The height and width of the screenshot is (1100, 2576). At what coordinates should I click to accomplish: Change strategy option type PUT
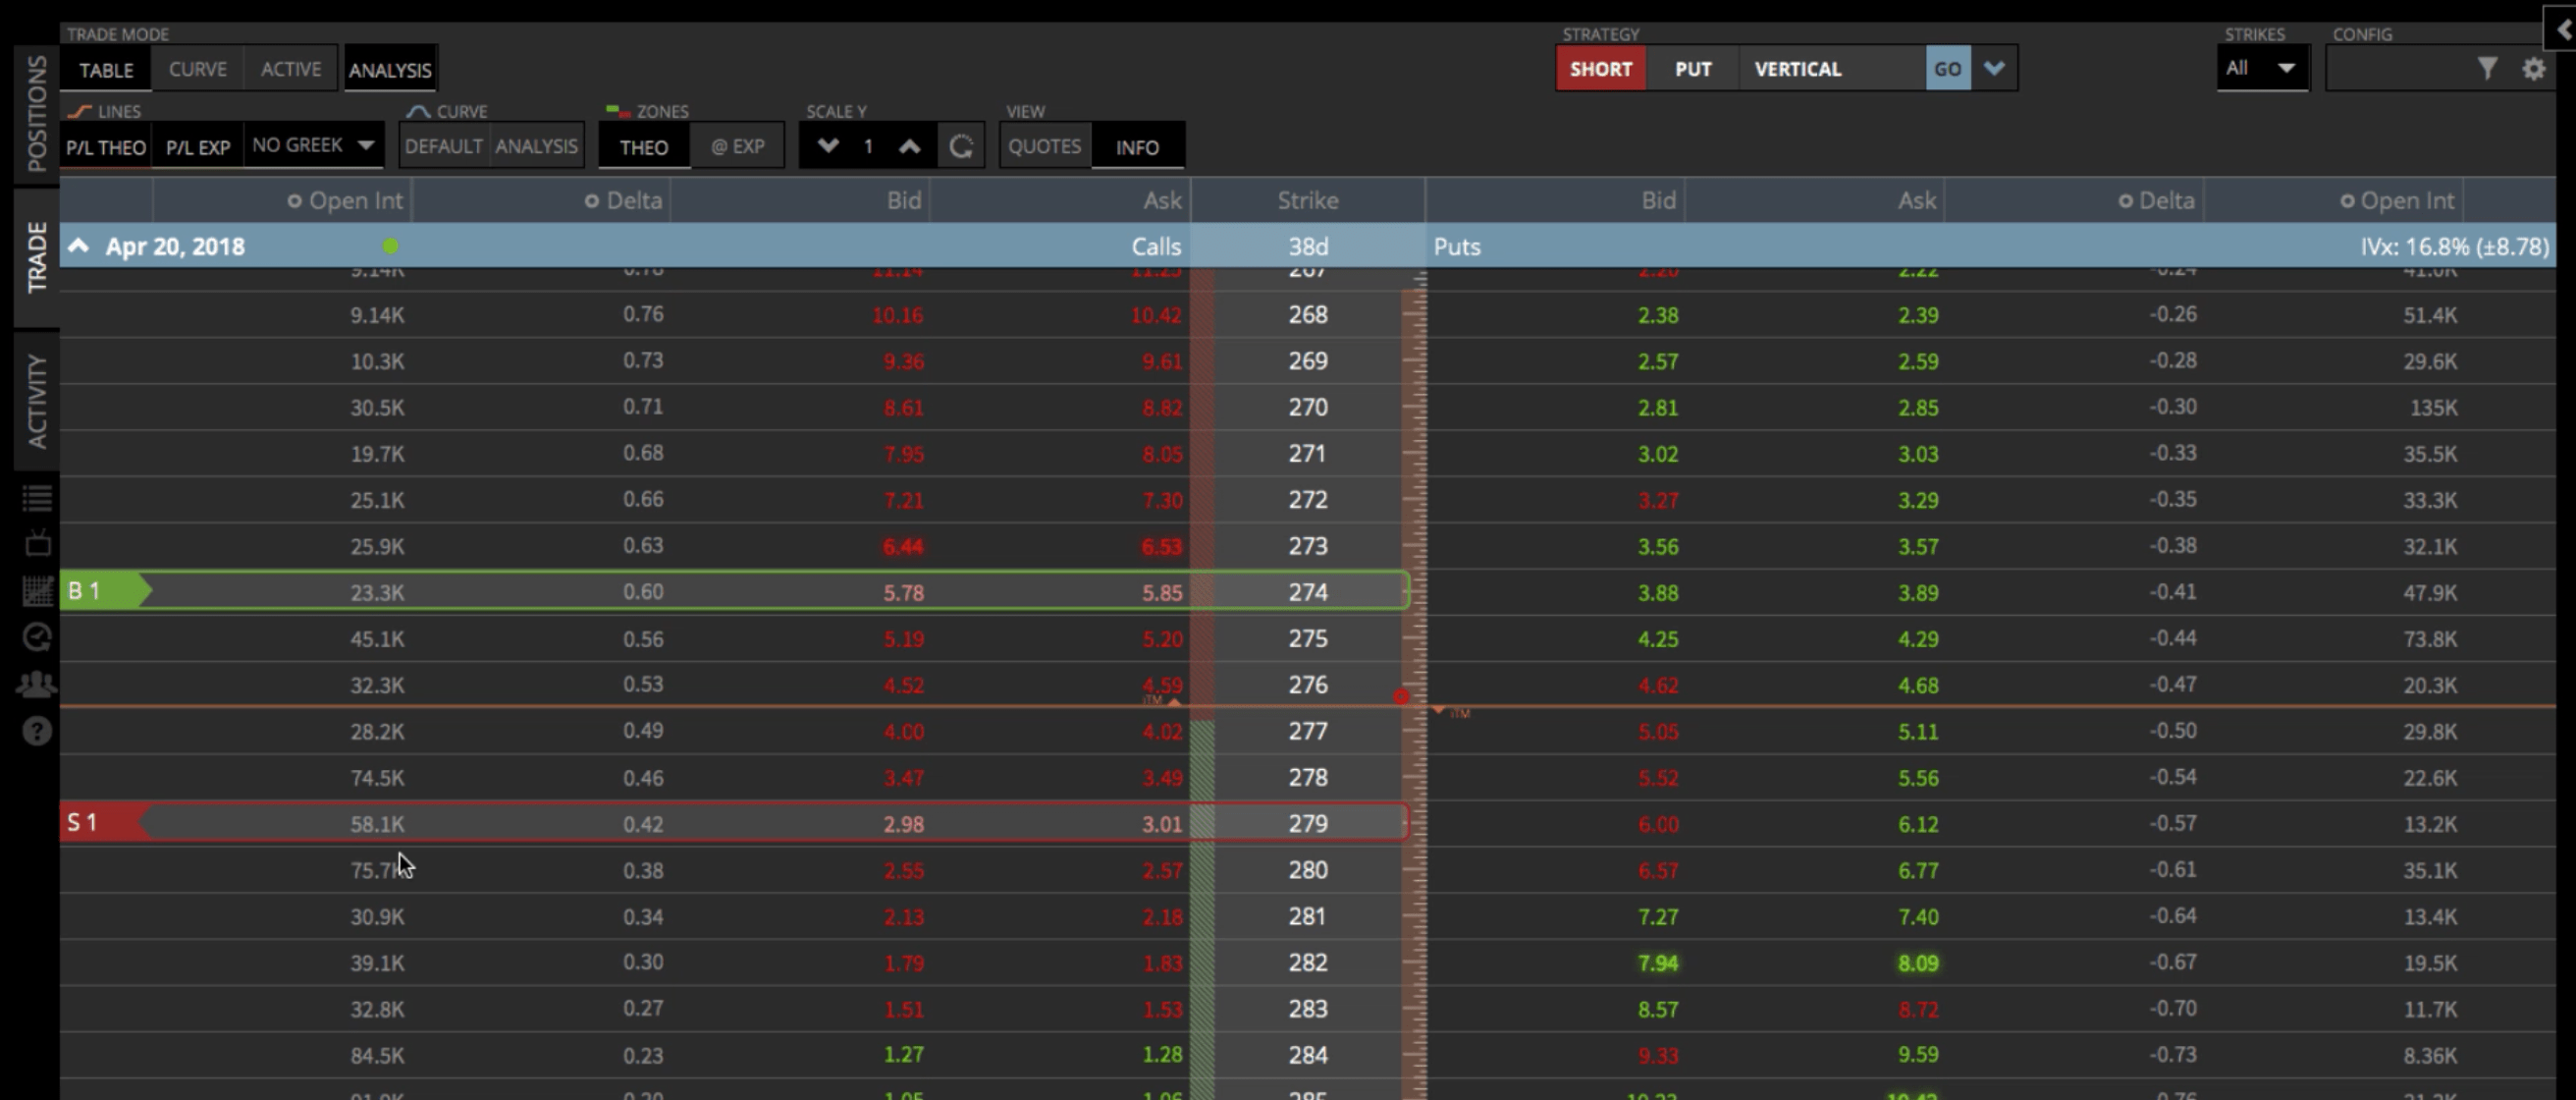coord(1693,68)
